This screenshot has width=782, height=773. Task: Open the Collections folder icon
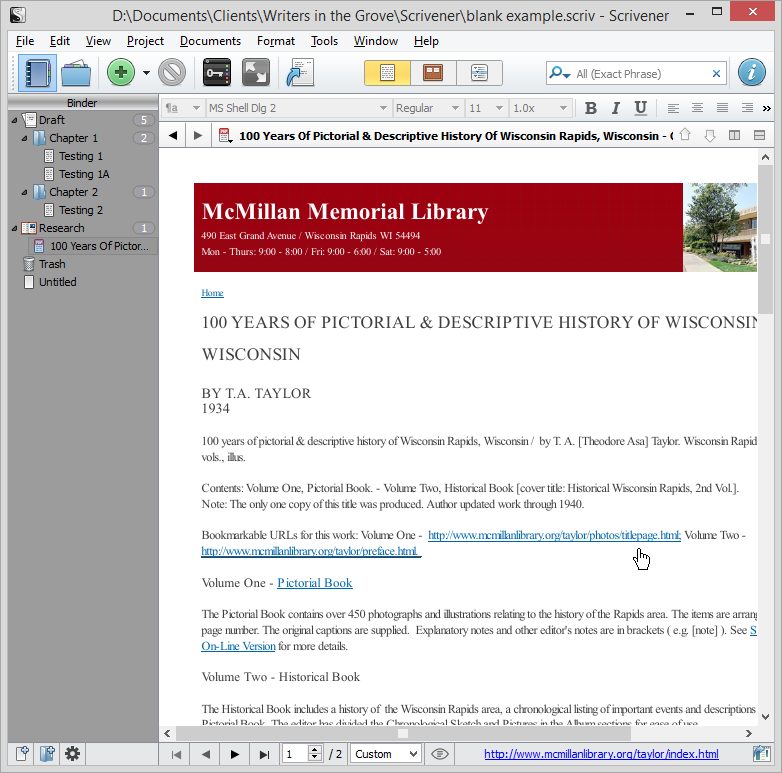pyautogui.click(x=76, y=73)
